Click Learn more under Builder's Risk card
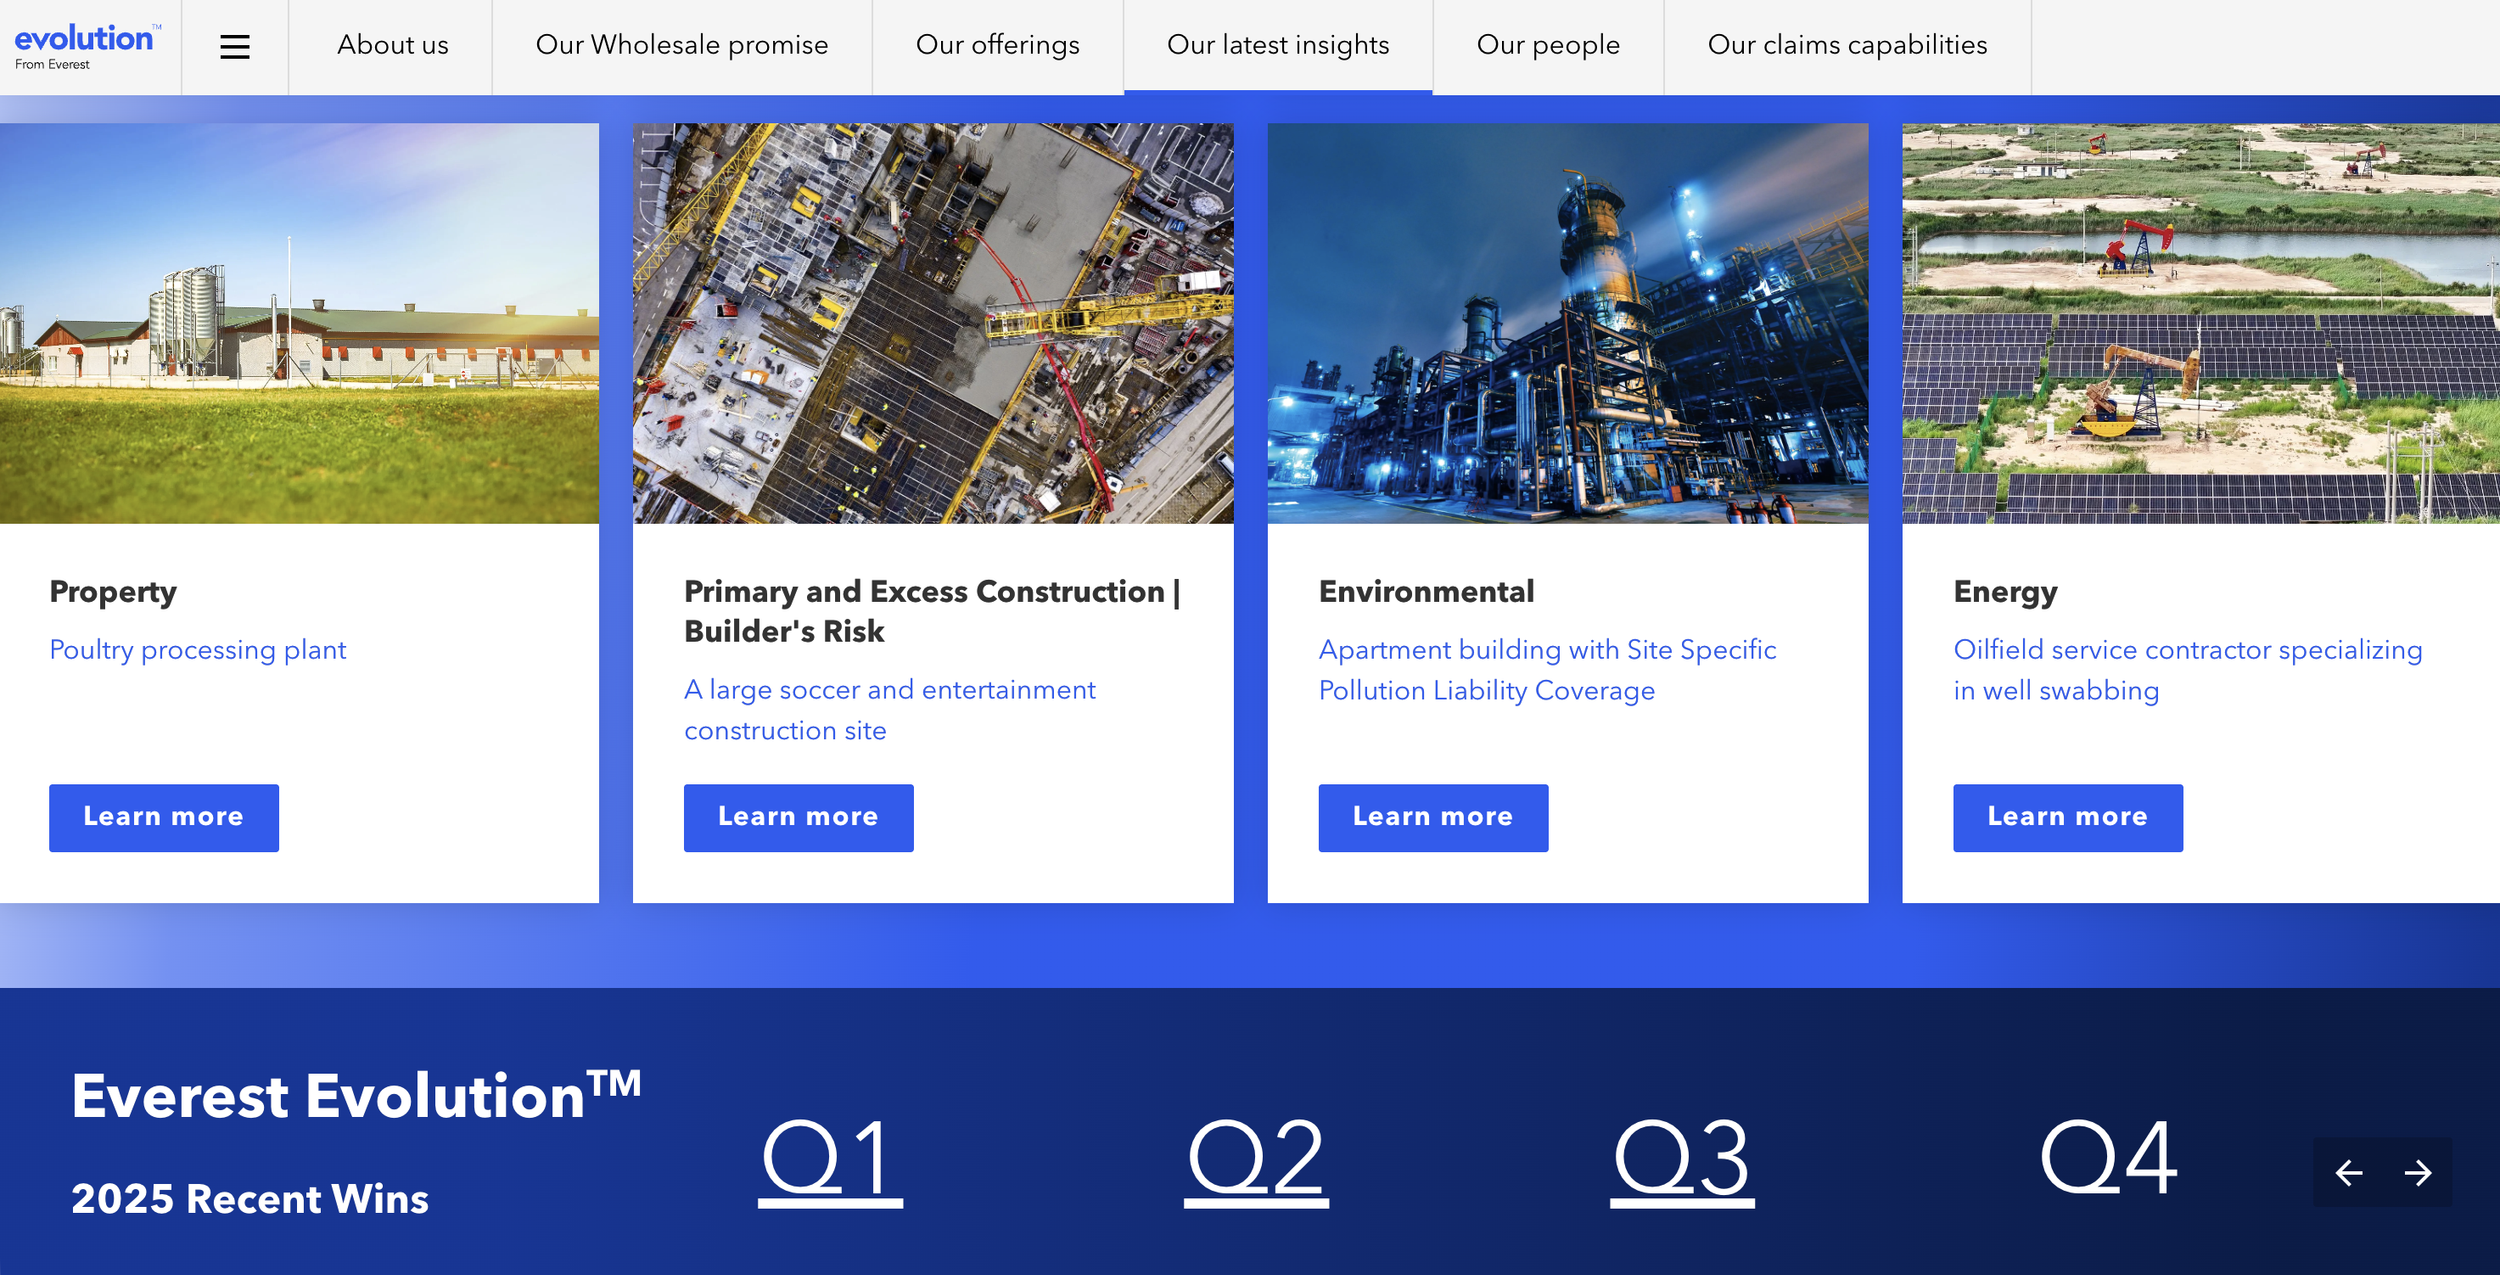The width and height of the screenshot is (2500, 1275). (798, 817)
